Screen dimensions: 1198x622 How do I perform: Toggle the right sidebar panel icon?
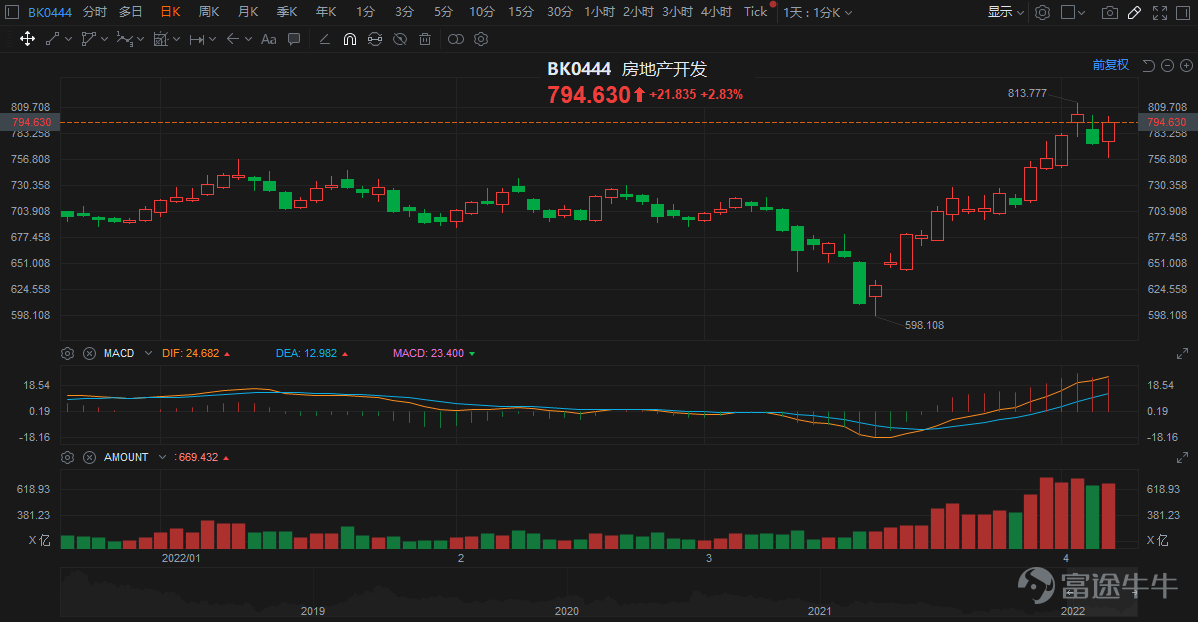[1184, 12]
